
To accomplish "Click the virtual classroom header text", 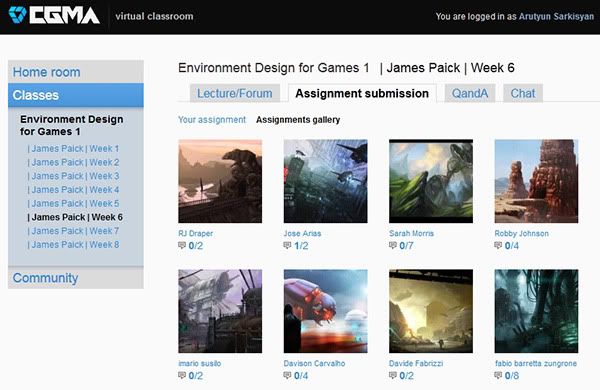I will pyautogui.click(x=154, y=16).
